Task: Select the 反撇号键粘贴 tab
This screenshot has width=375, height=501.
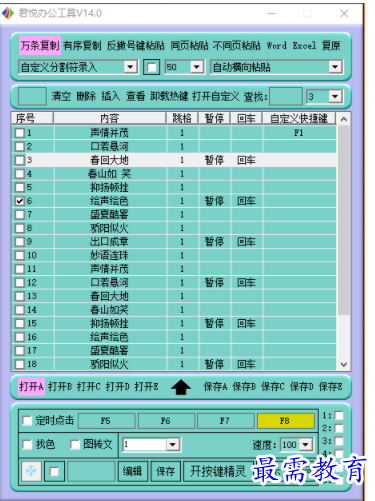Action: point(136,45)
